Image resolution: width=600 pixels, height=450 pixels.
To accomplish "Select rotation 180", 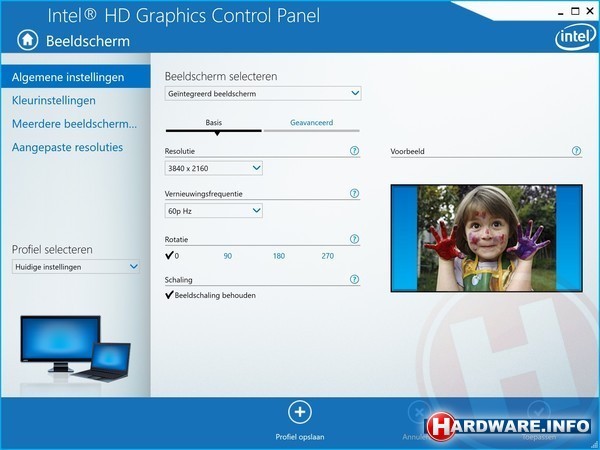I will (279, 256).
